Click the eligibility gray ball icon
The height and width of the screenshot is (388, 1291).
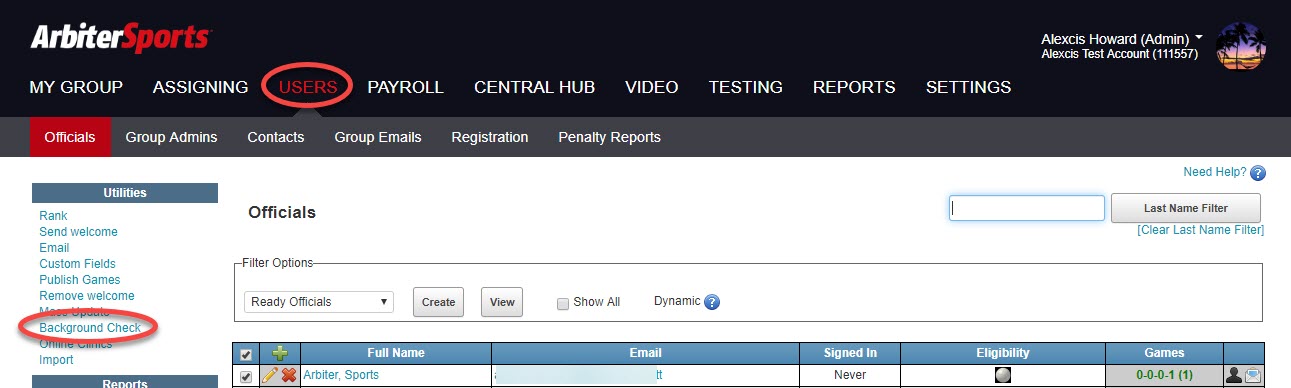tap(1002, 376)
